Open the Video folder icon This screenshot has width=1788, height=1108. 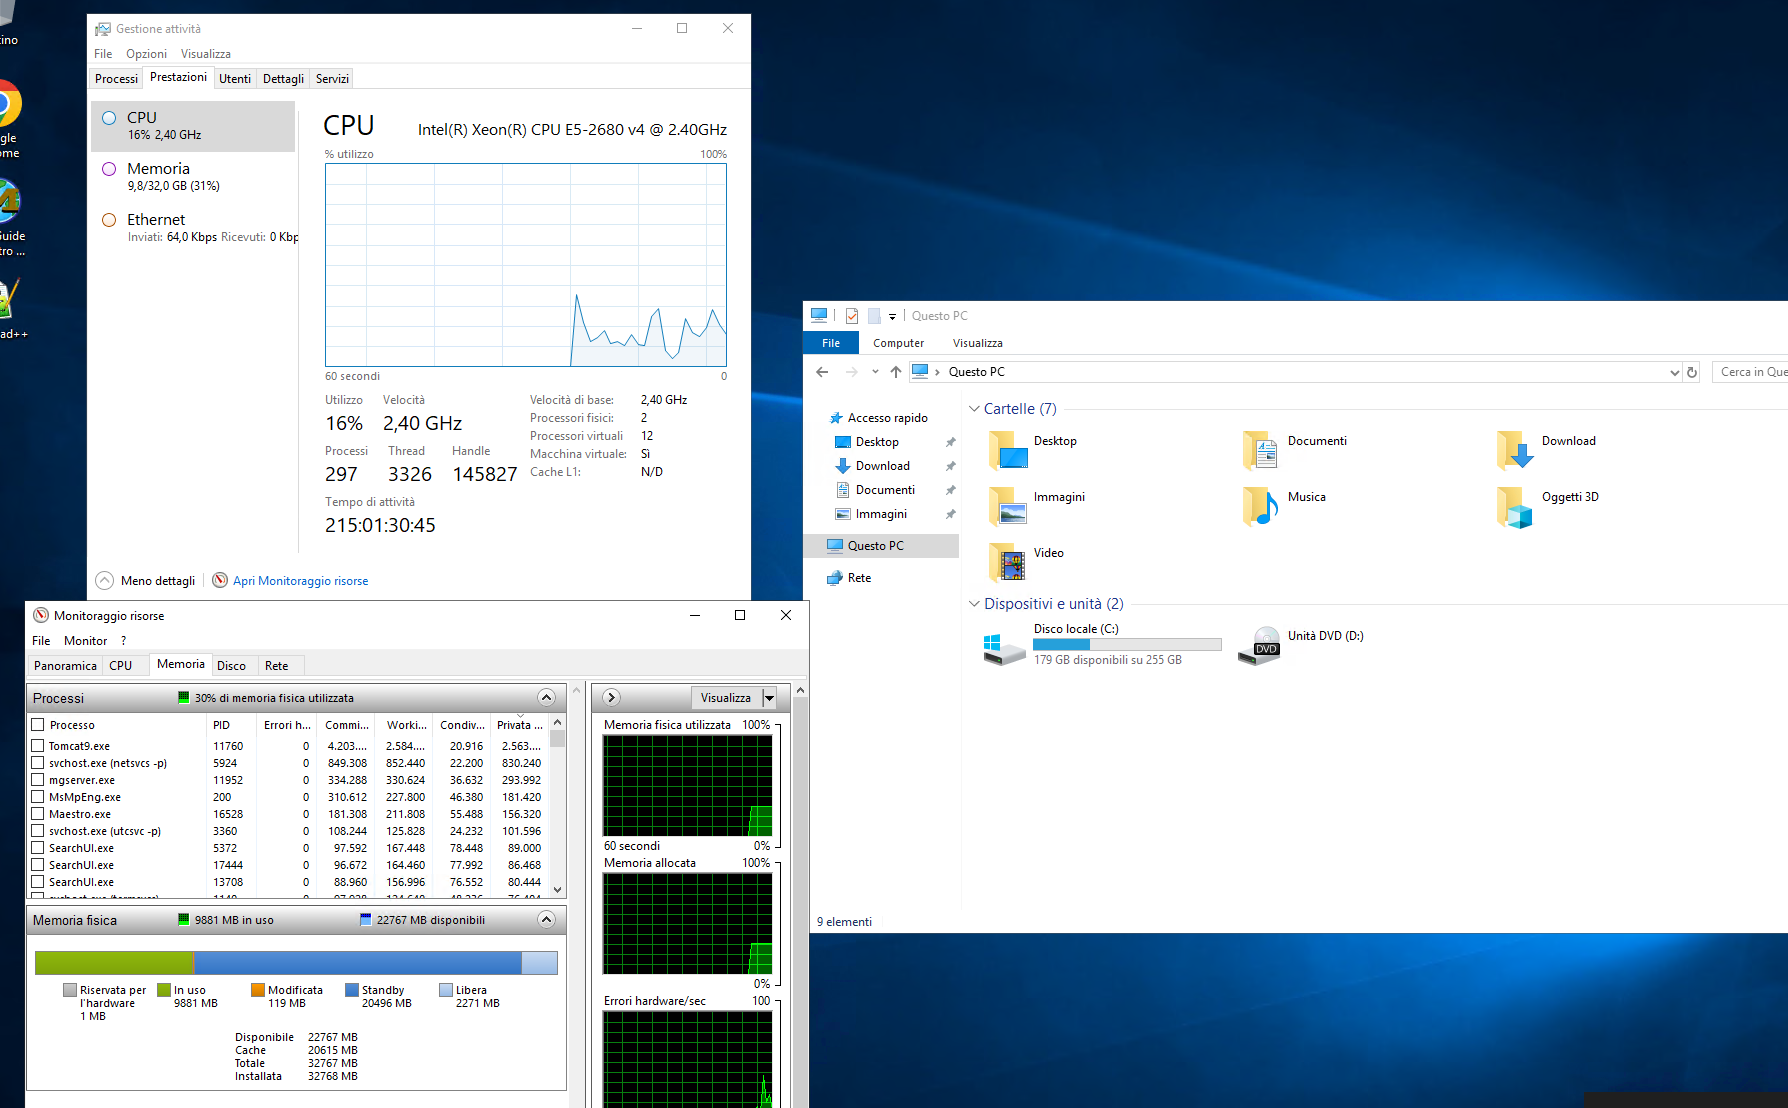[x=1008, y=562]
